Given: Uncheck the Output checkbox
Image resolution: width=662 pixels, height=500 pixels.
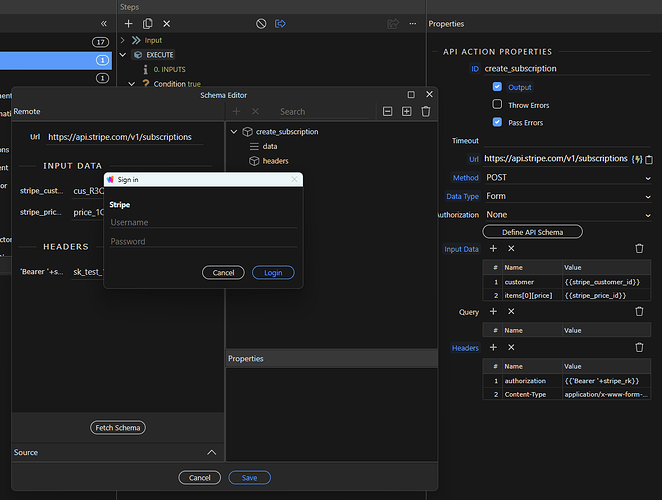Looking at the screenshot, I should click(497, 87).
